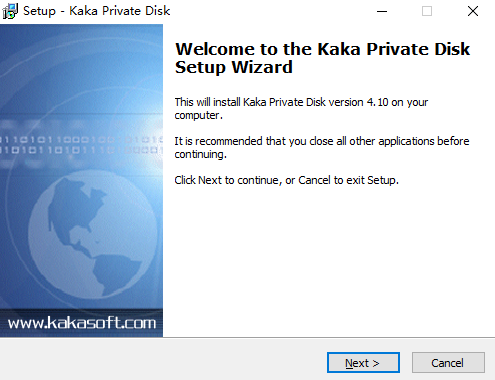Minimize the setup wizard window
495x380 pixels.
pos(382,11)
